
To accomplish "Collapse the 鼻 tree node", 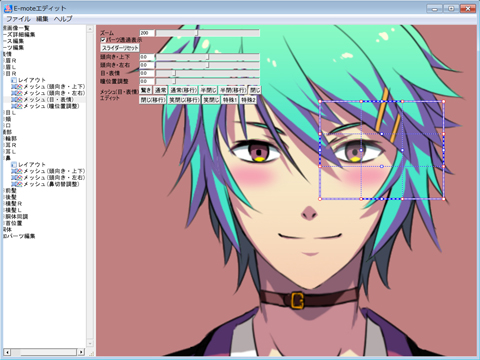I will 4,158.
